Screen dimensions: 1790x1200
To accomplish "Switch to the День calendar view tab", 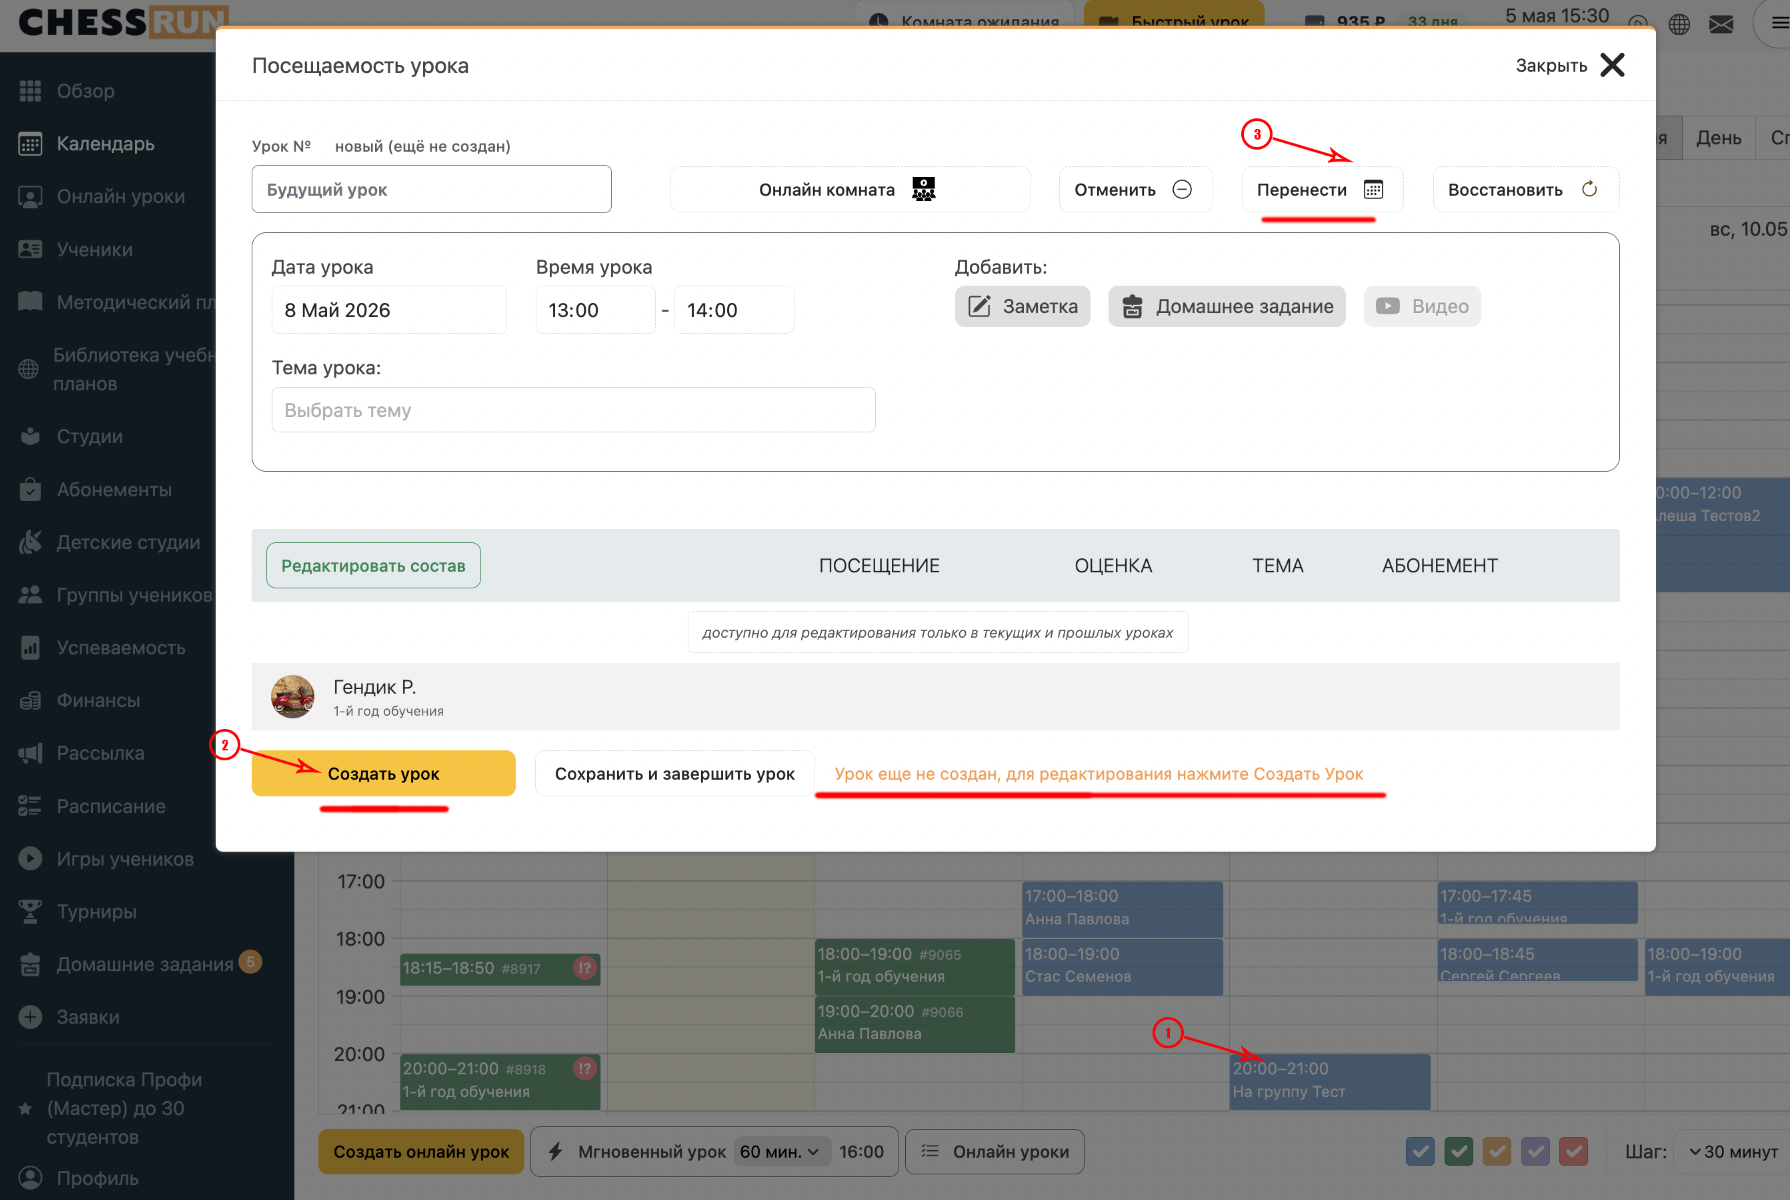I will (x=1718, y=138).
